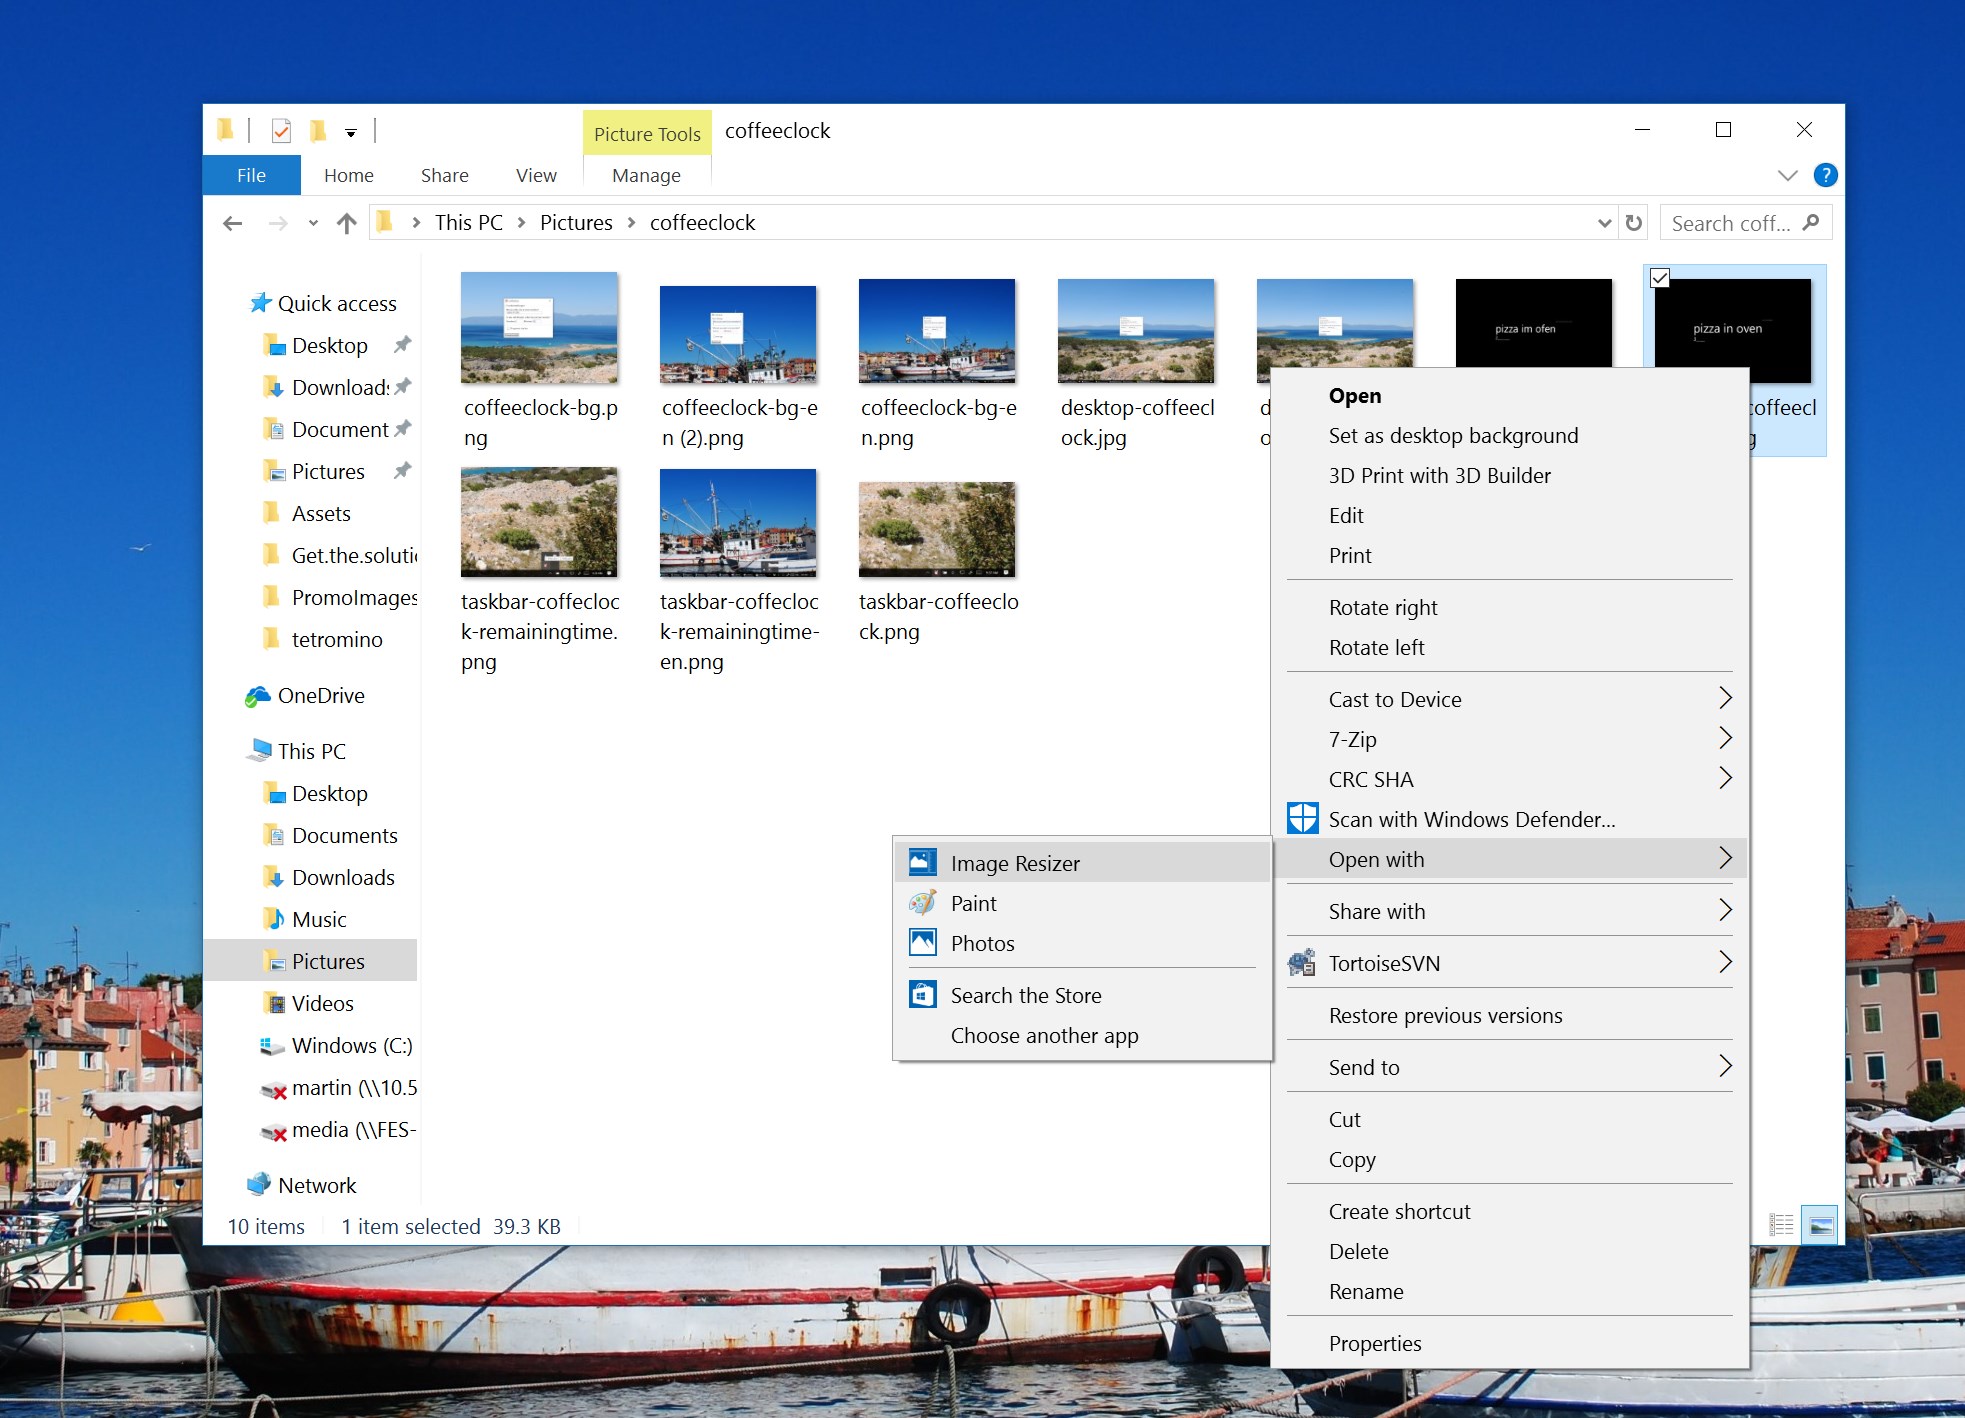Select Set as desktop background

click(x=1453, y=435)
